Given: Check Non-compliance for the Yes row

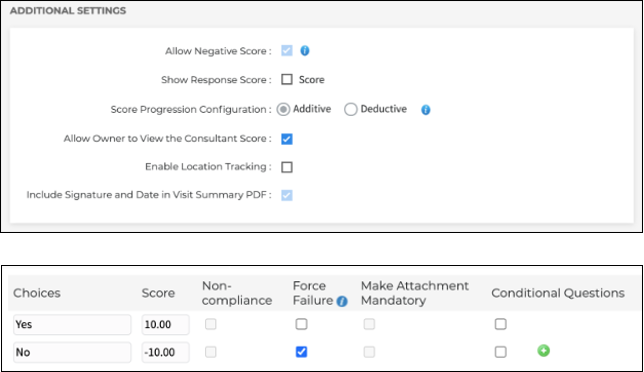Looking at the screenshot, I should pyautogui.click(x=211, y=324).
